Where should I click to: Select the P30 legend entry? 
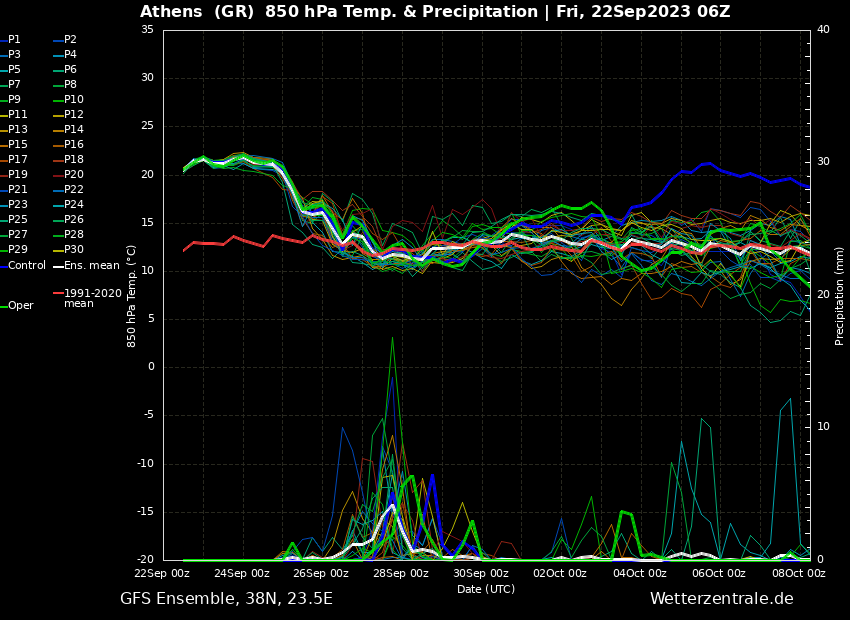click(x=74, y=250)
